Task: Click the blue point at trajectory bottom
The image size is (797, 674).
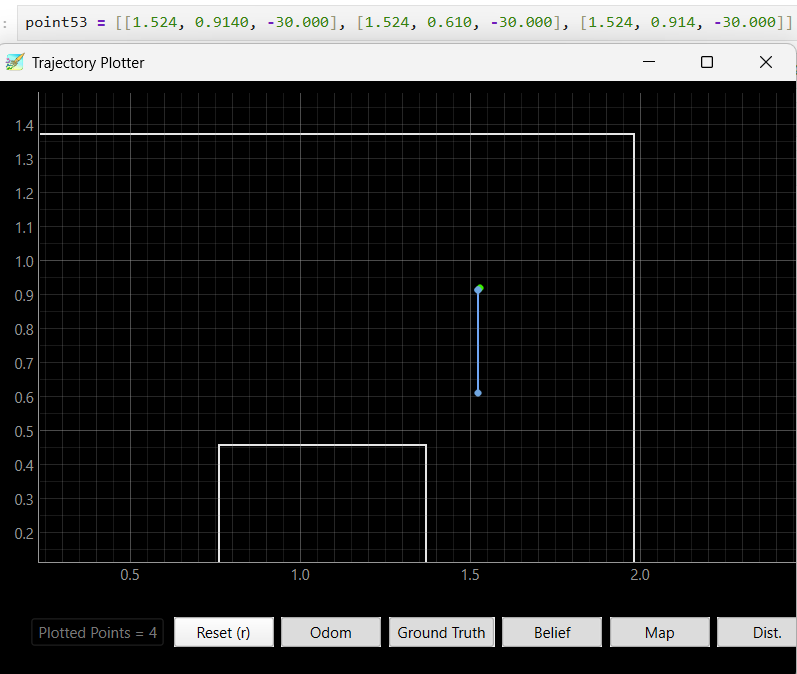Action: coord(478,393)
